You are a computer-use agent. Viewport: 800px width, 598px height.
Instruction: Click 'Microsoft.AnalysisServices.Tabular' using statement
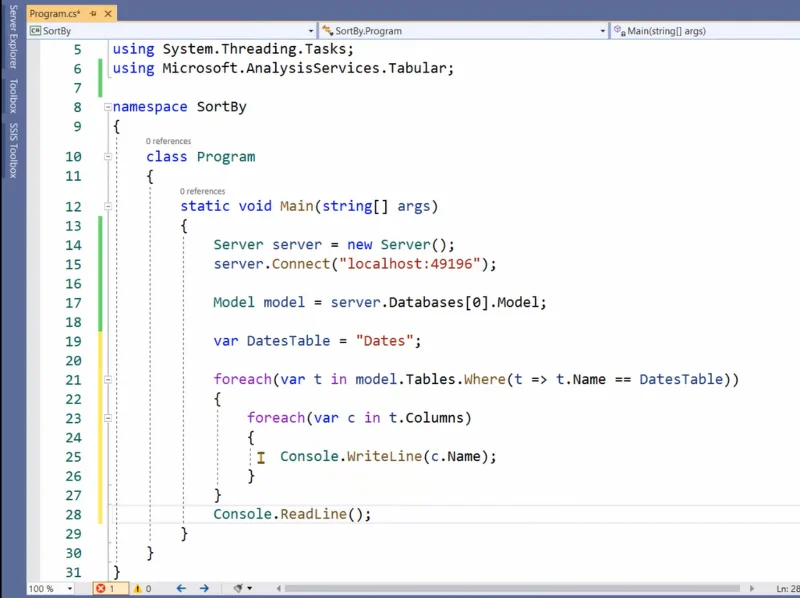(304, 68)
